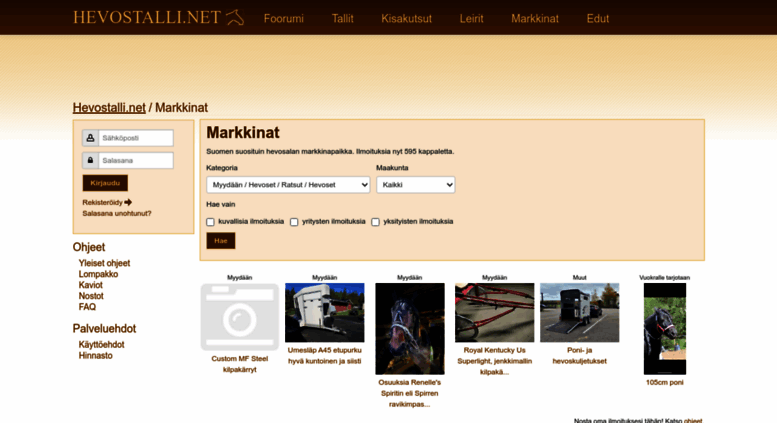
Task: Click the Hevostalli.net horse logo icon
Action: pos(235,17)
